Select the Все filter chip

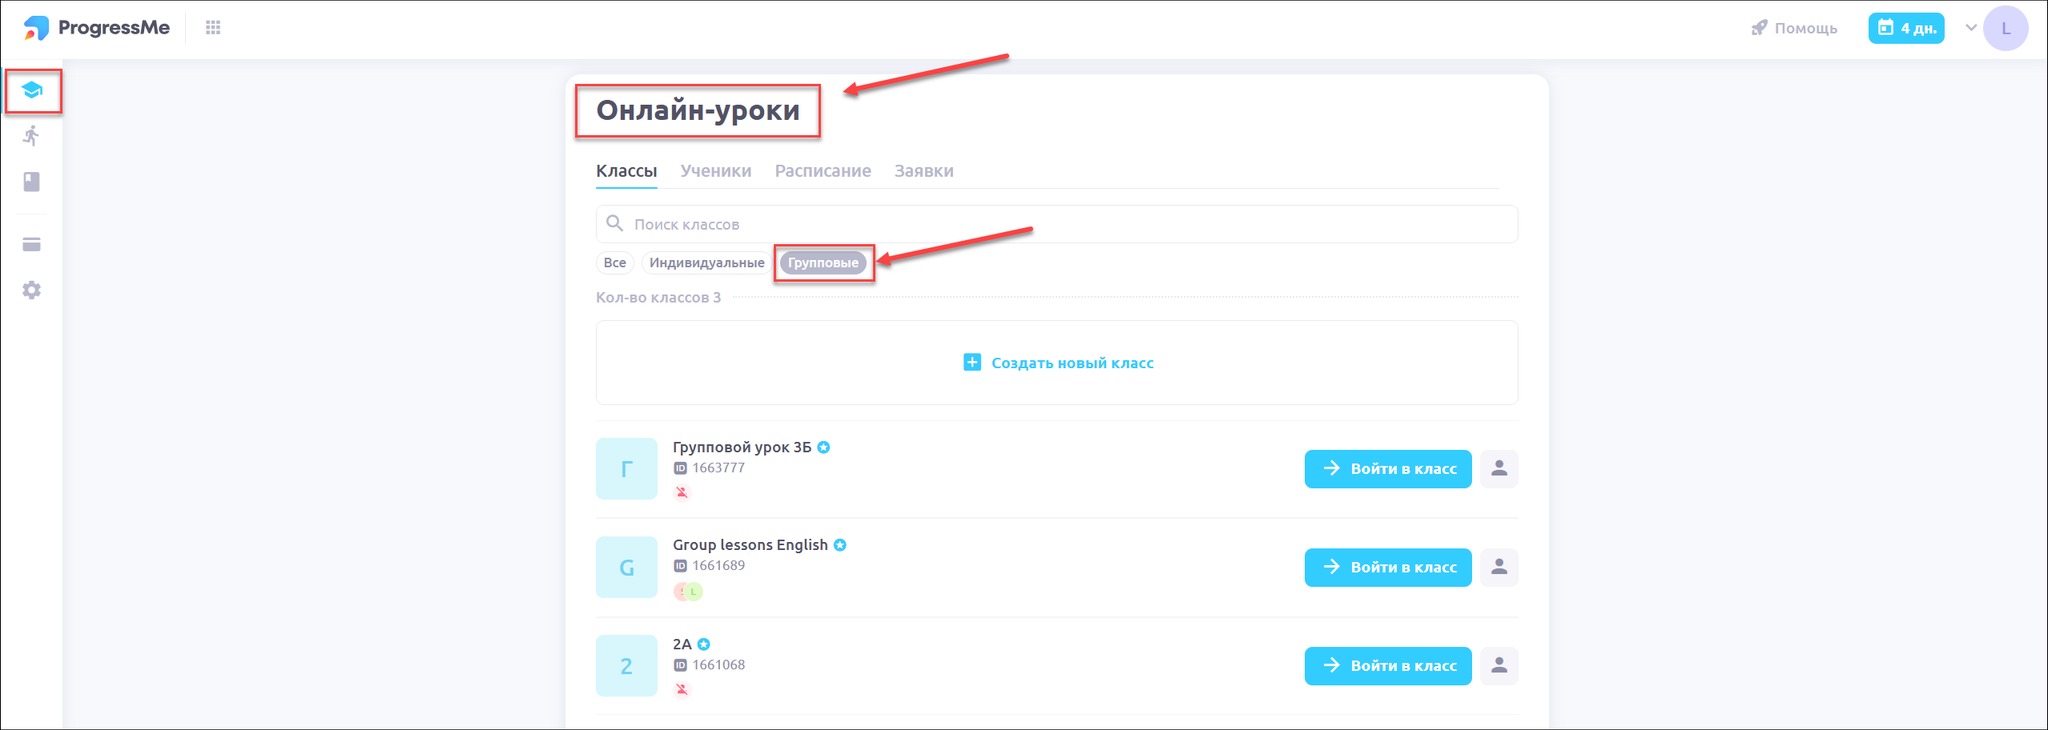[x=615, y=263]
